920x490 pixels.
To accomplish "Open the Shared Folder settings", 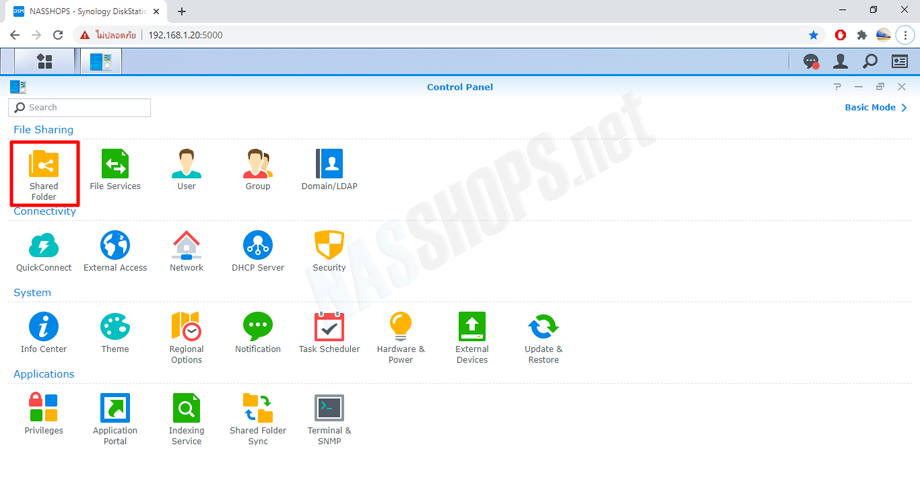I will 44,174.
